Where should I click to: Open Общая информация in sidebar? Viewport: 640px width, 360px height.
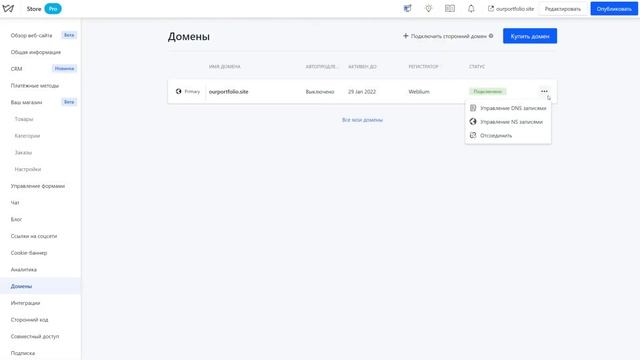click(36, 52)
